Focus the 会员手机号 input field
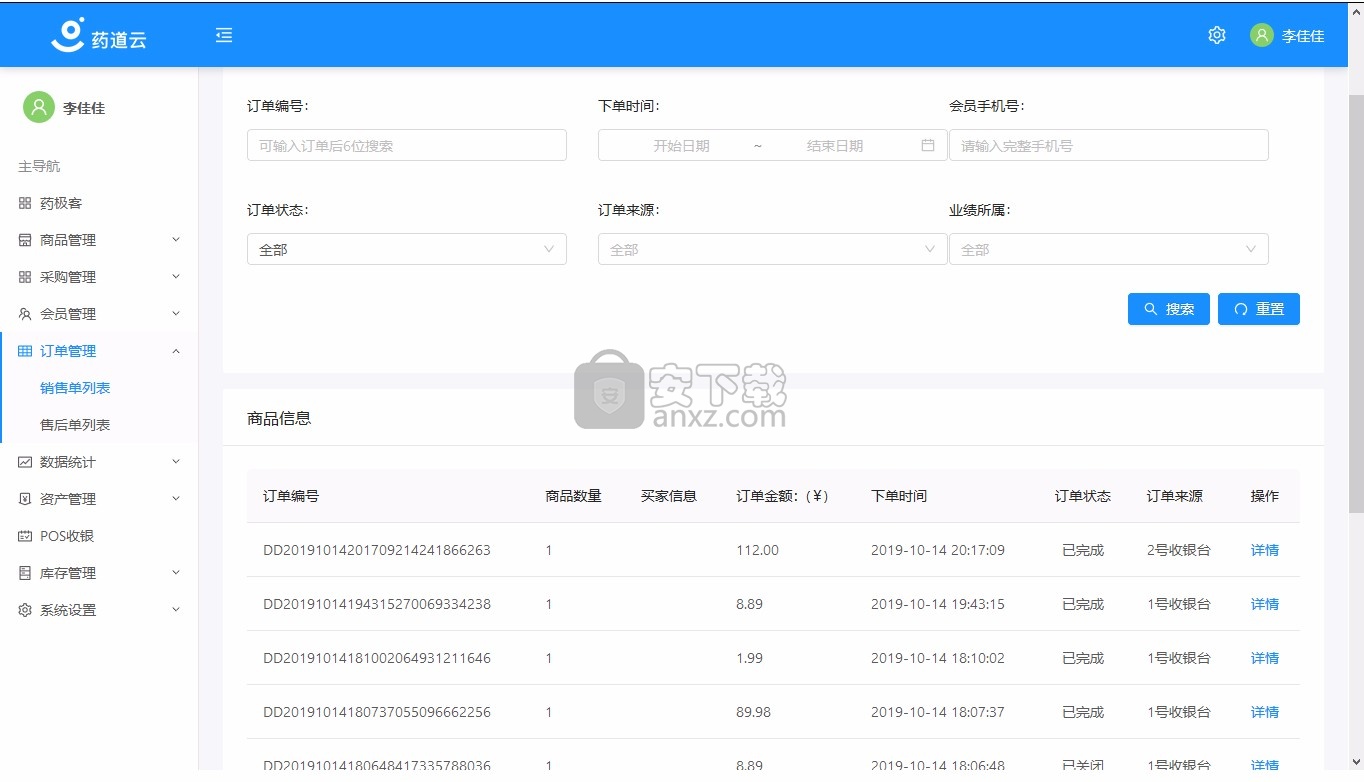1364x782 pixels. (x=1109, y=145)
